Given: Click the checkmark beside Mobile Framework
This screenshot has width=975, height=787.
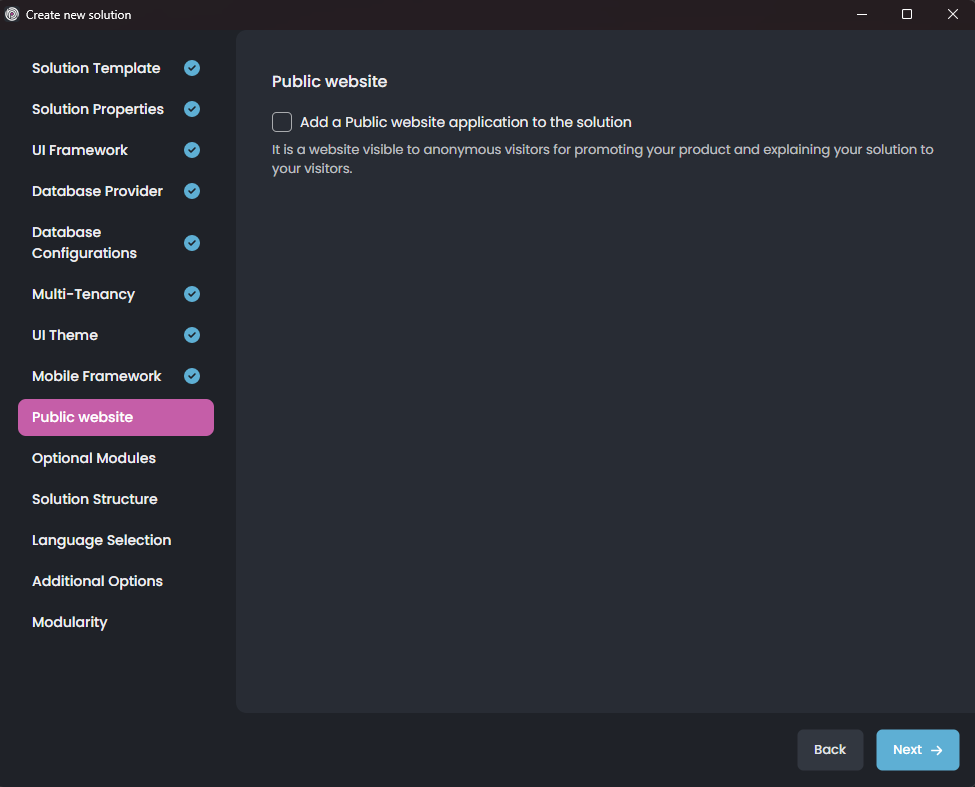Looking at the screenshot, I should [191, 376].
